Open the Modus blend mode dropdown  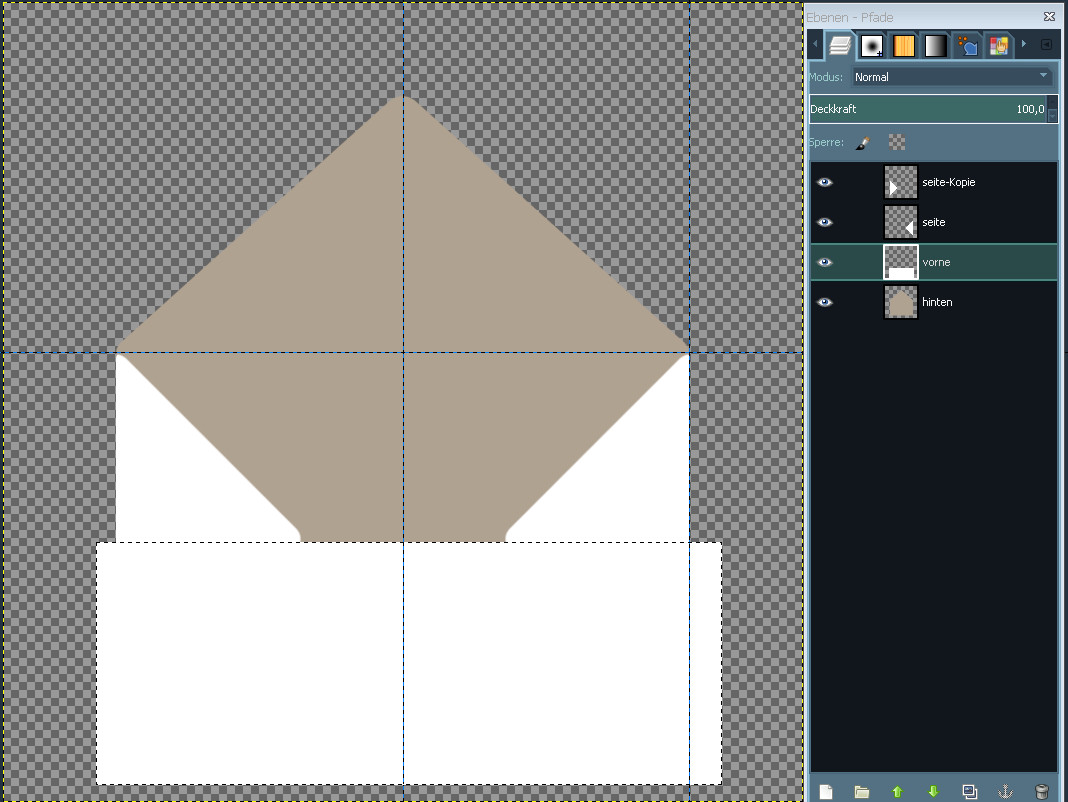coord(951,77)
